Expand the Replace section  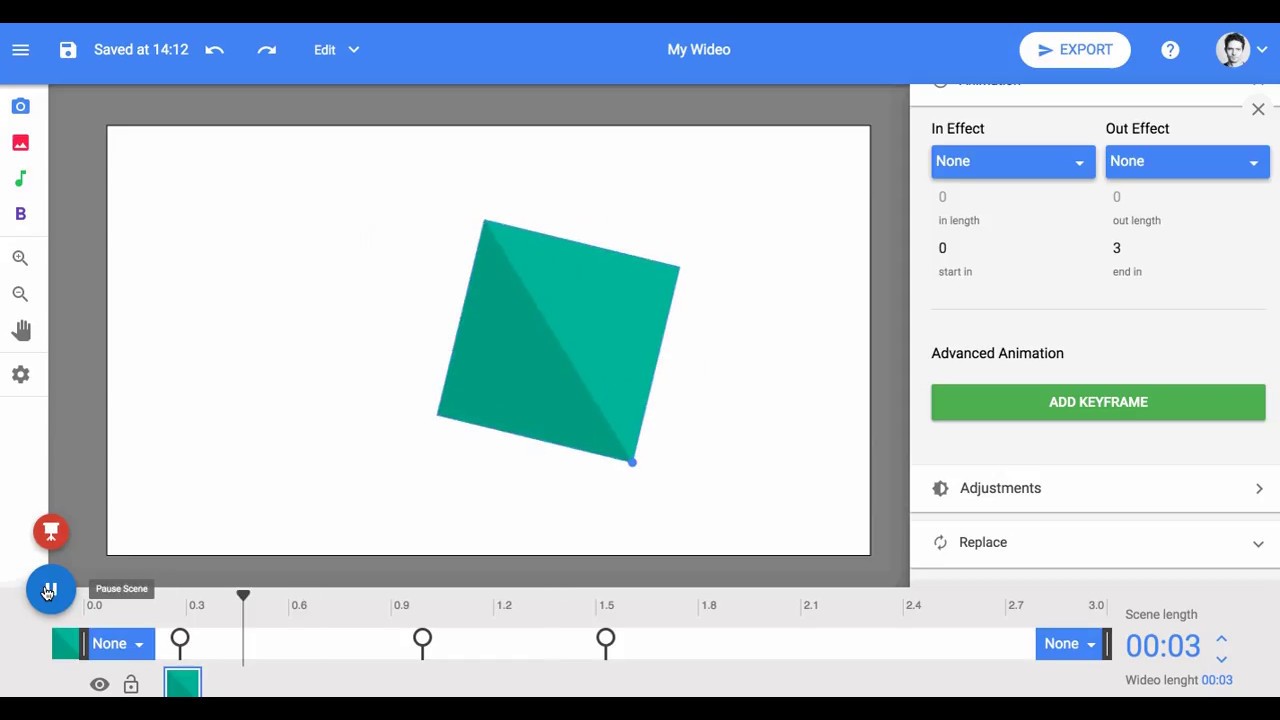pyautogui.click(x=1095, y=542)
